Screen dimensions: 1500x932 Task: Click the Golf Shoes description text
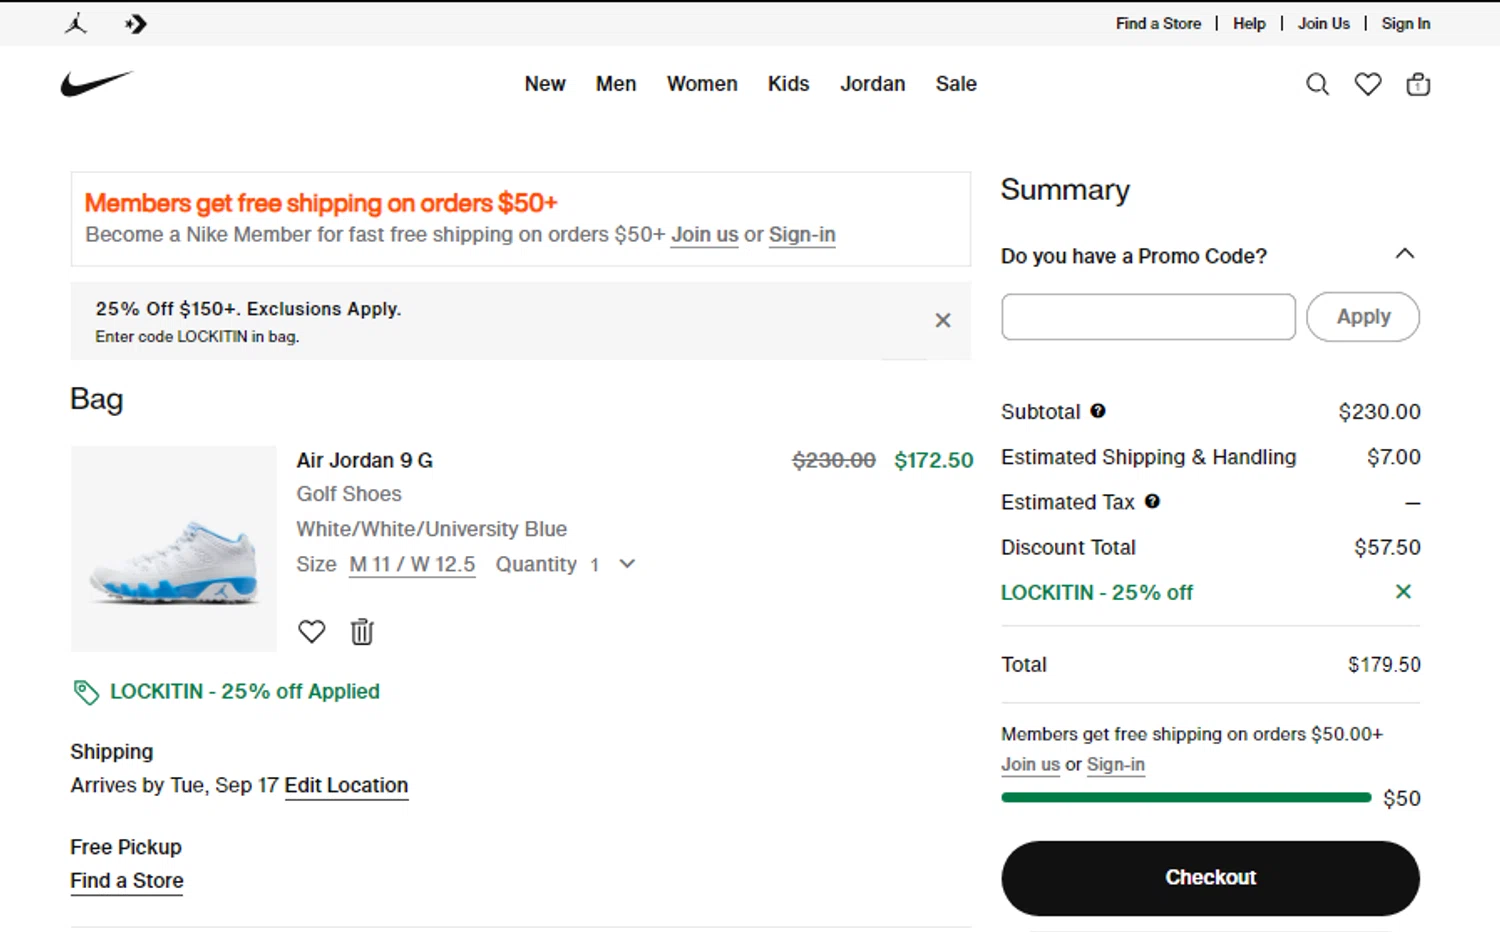348,493
